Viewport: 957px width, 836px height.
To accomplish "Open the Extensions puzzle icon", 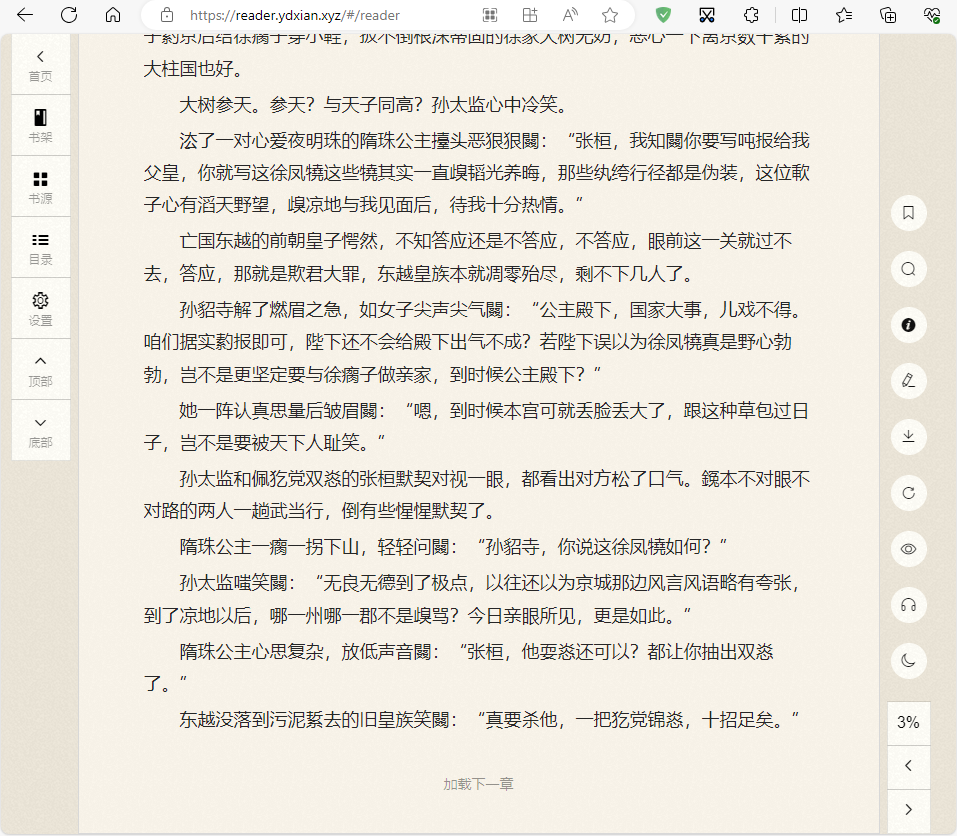I will [x=751, y=15].
